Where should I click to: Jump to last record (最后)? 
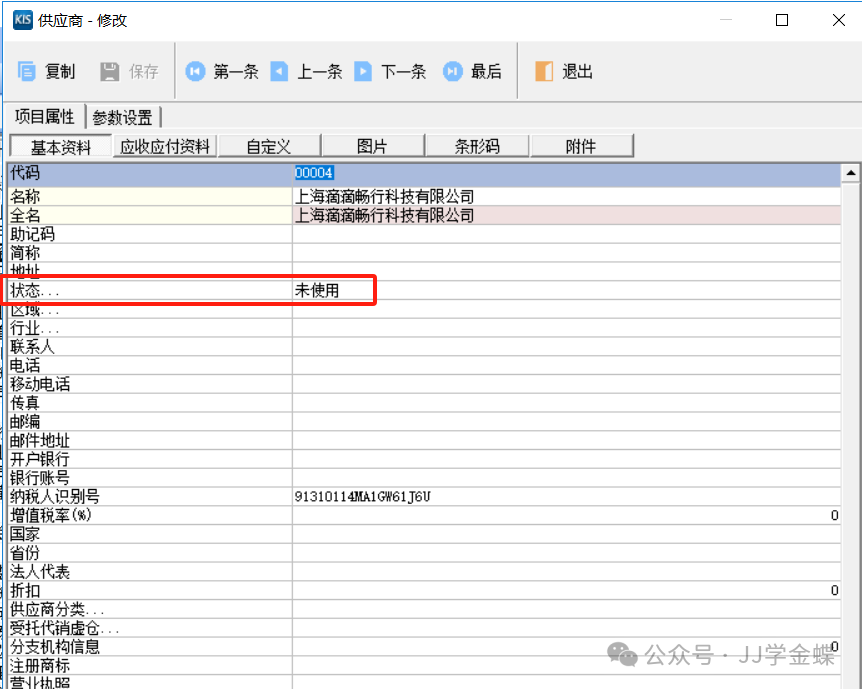pyautogui.click(x=453, y=71)
